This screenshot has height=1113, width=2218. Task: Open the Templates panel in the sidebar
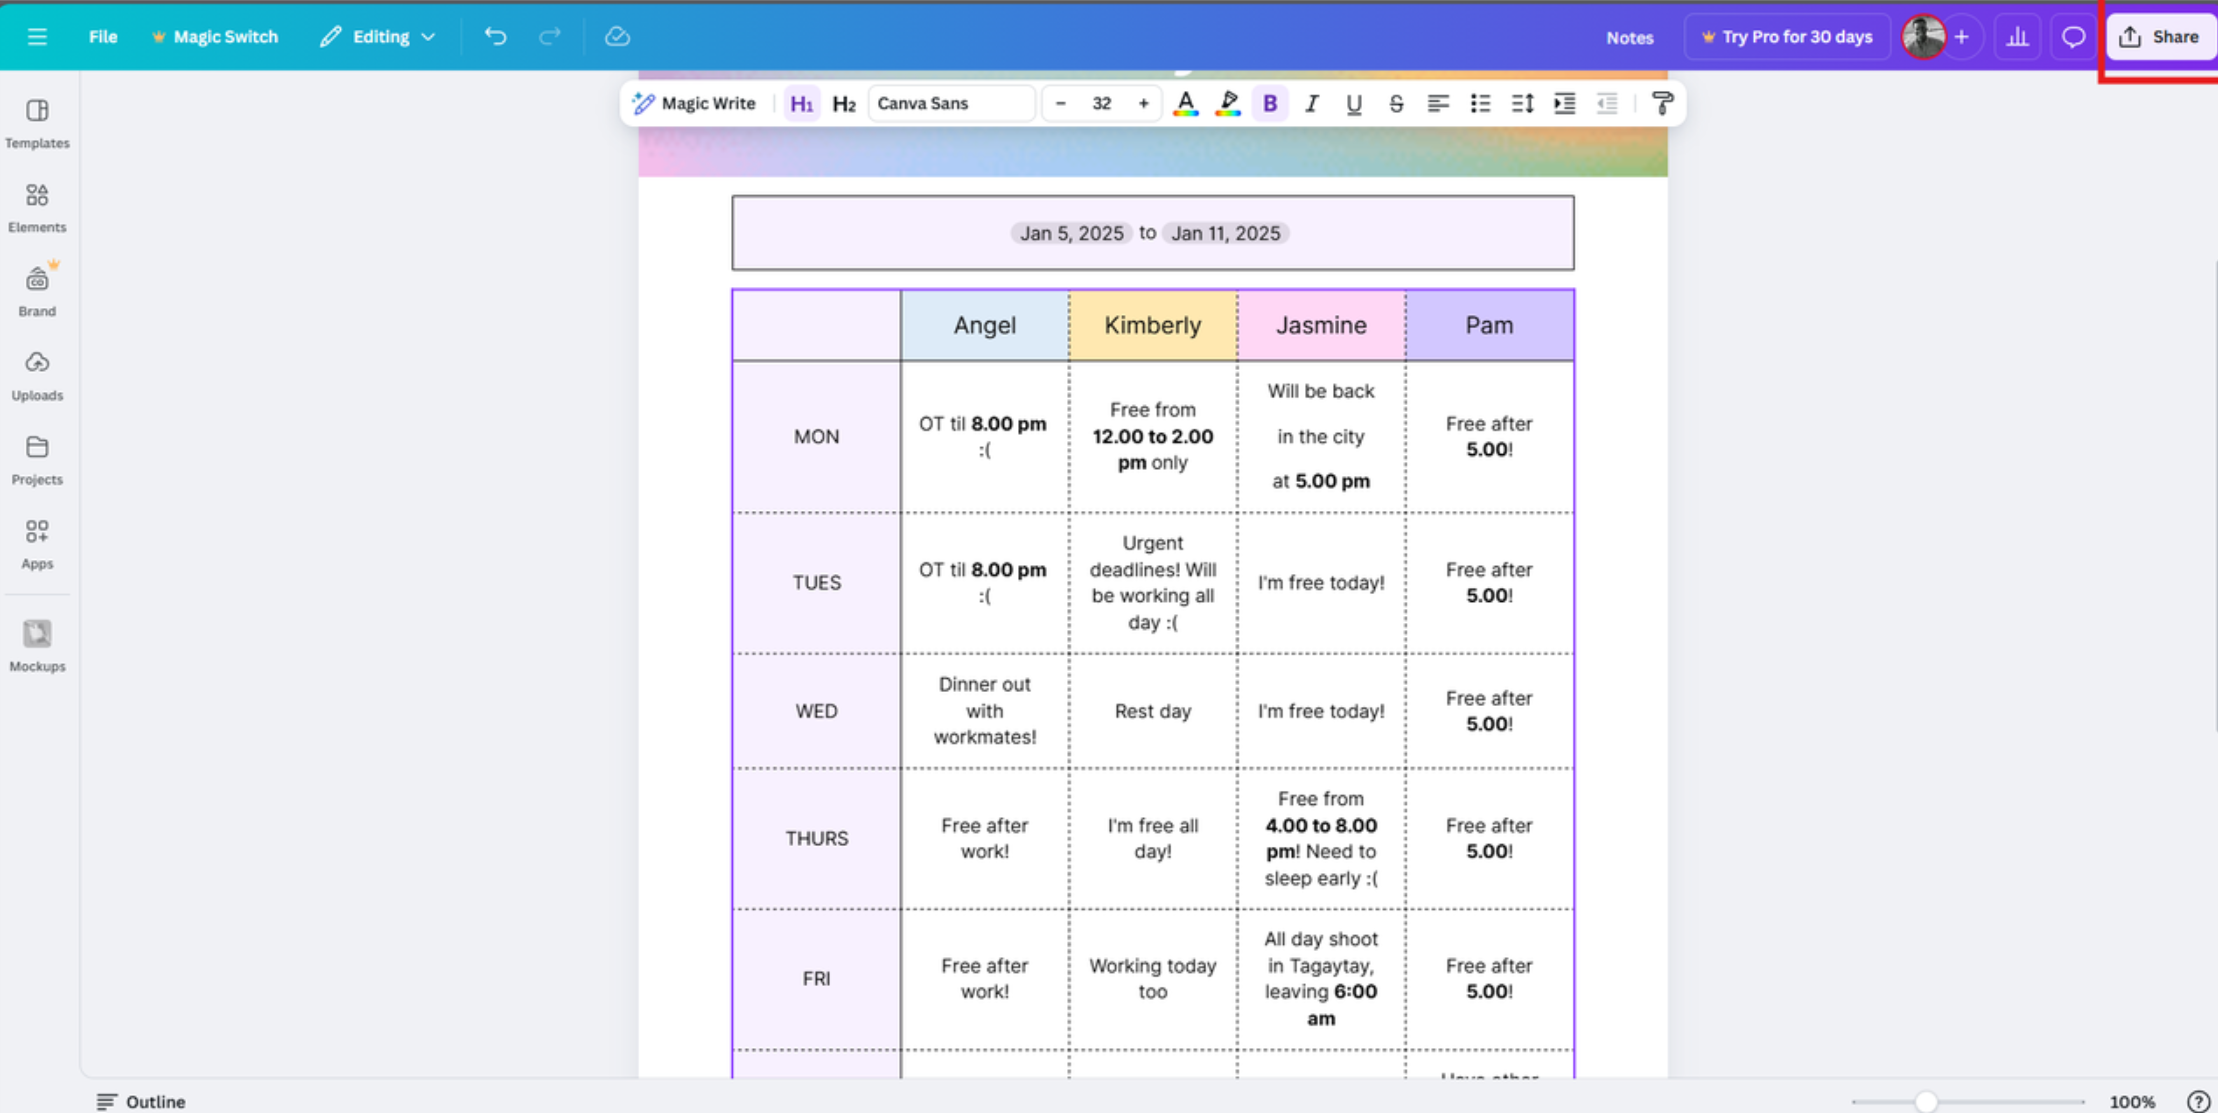[37, 122]
